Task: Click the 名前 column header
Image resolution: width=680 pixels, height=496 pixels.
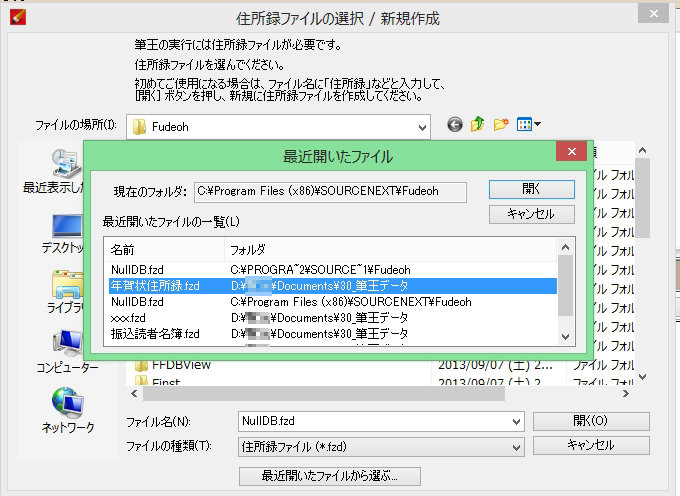Action: click(x=165, y=248)
